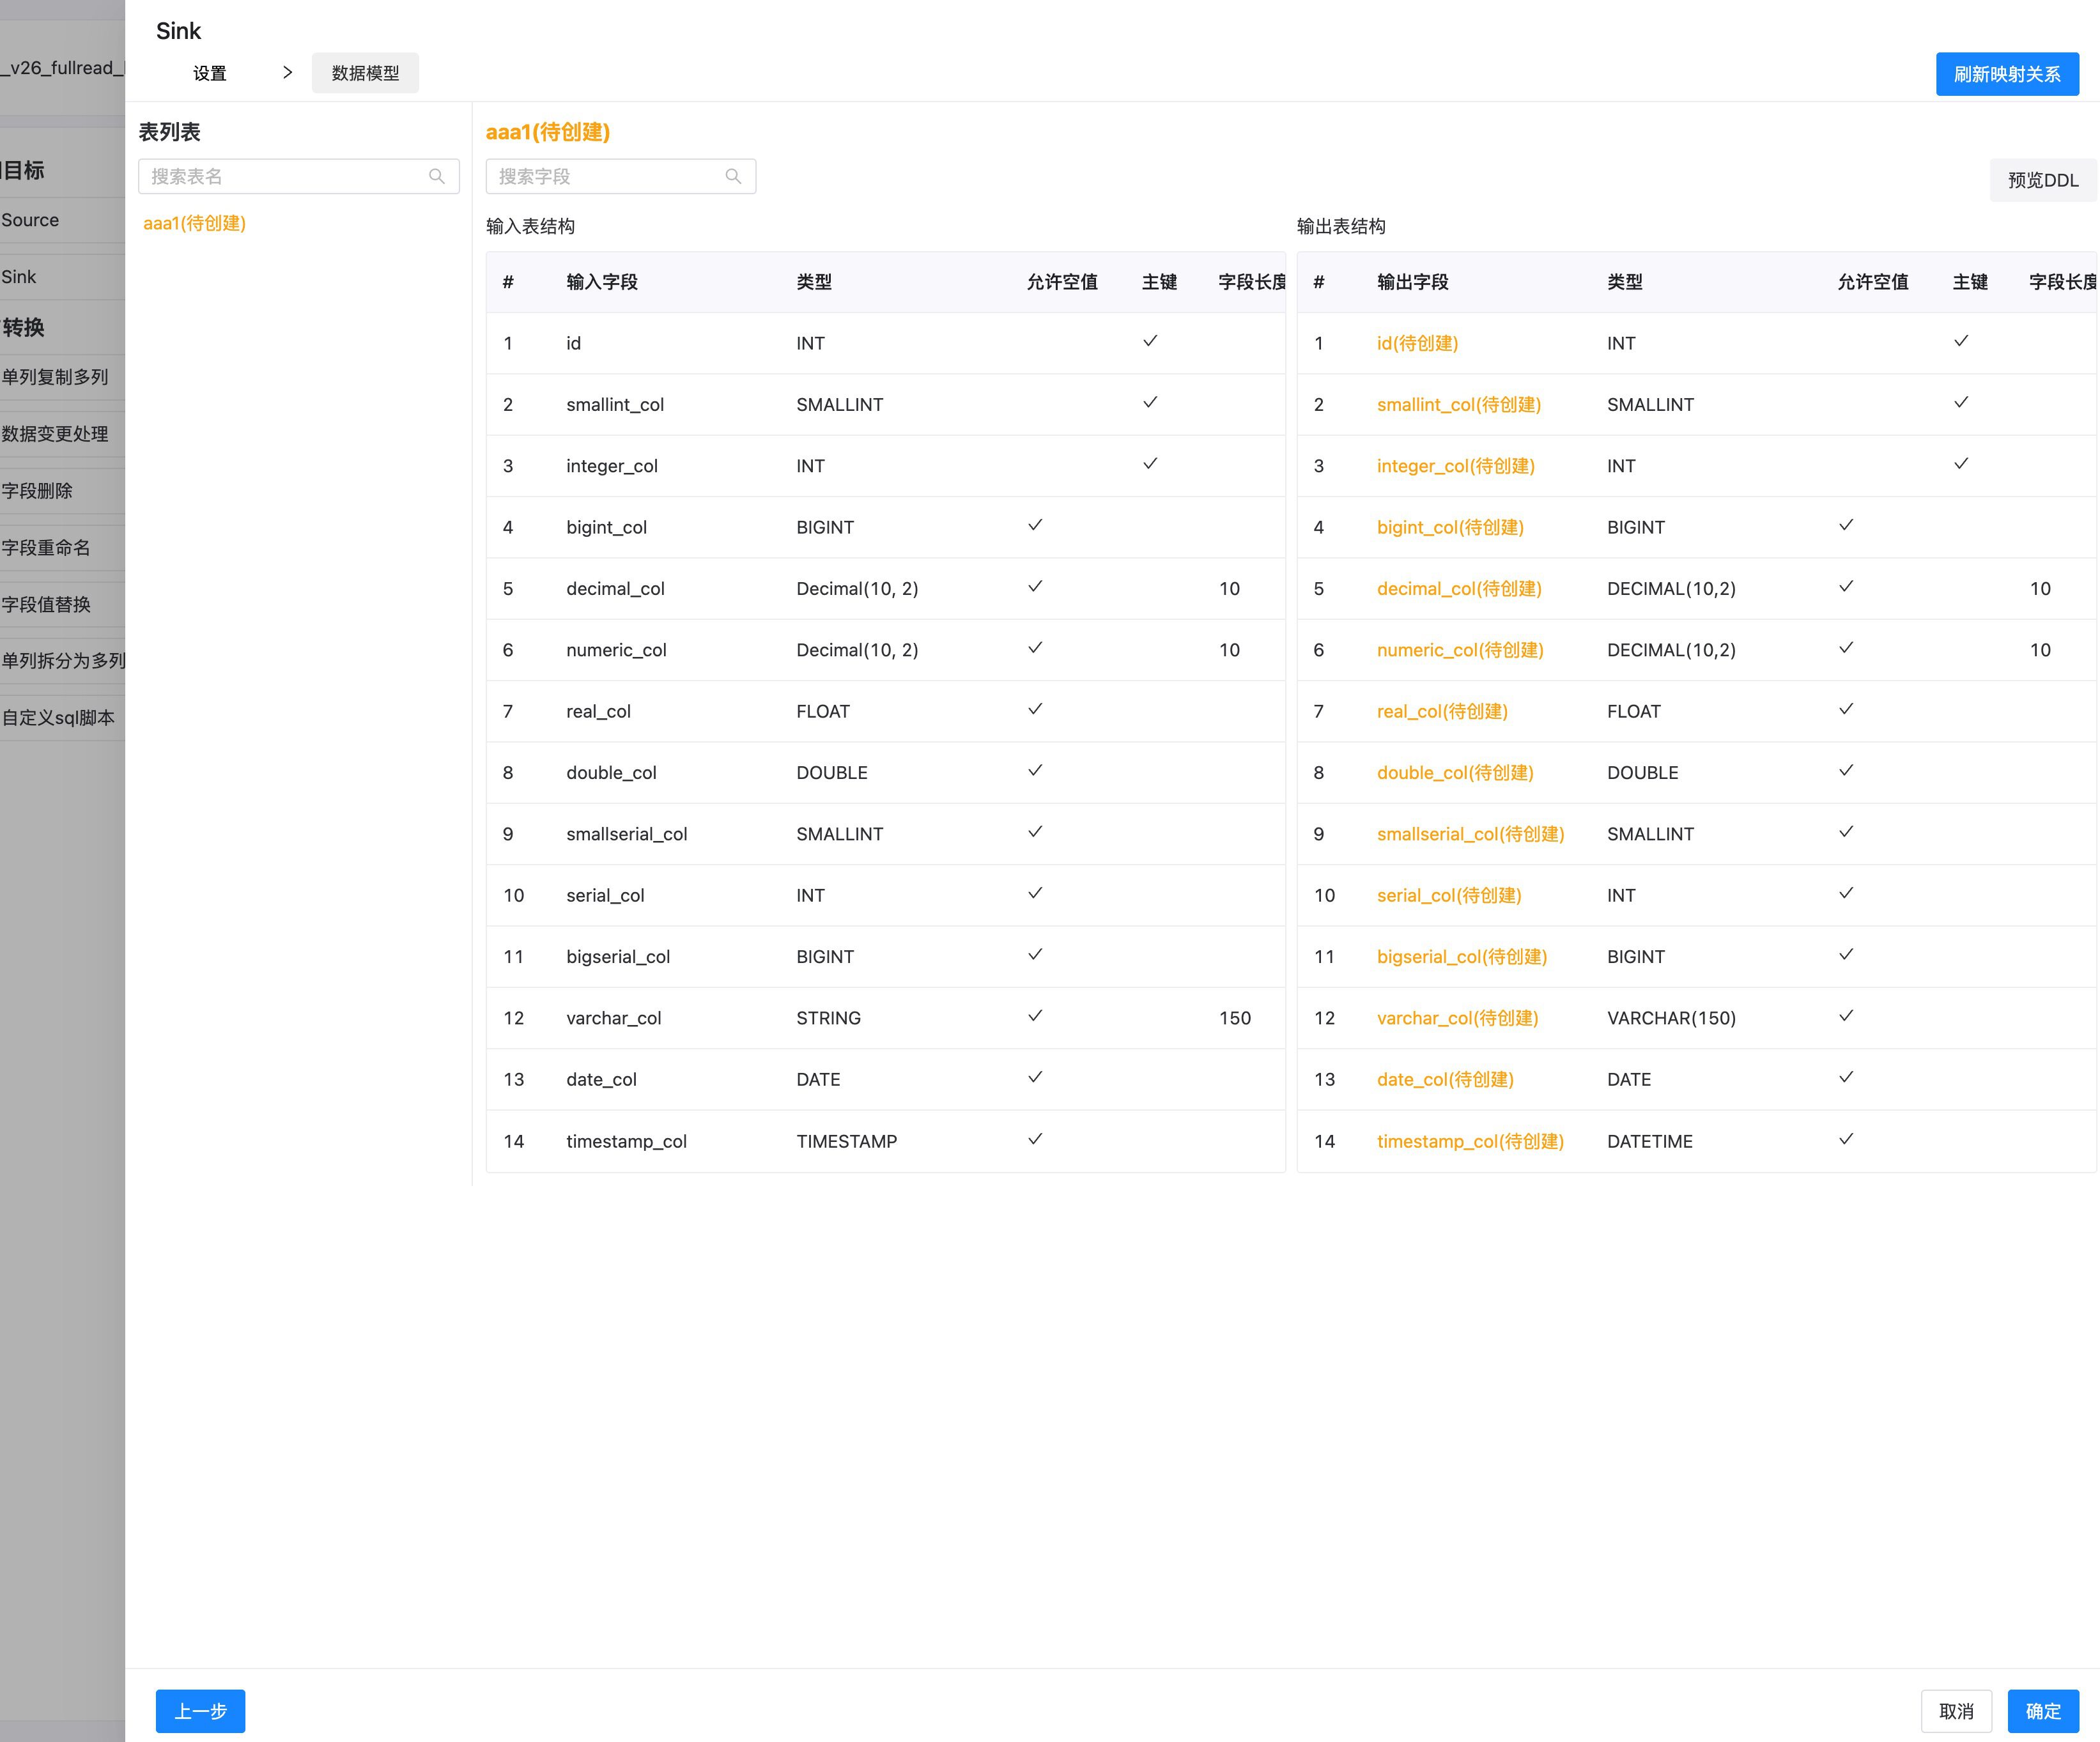The width and height of the screenshot is (2100, 1742).
Task: Open the 预览DDL preview
Action: (2043, 180)
